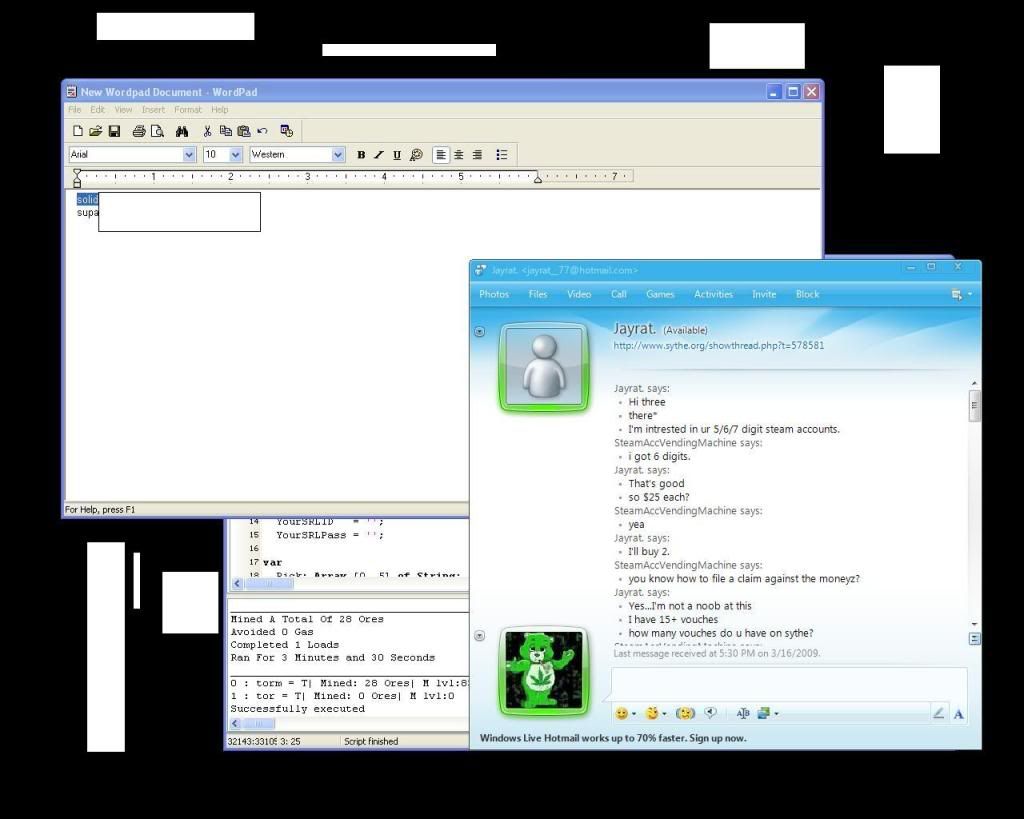Click the Messenger message input box
Viewport: 1024px width, 819px height.
(789, 684)
